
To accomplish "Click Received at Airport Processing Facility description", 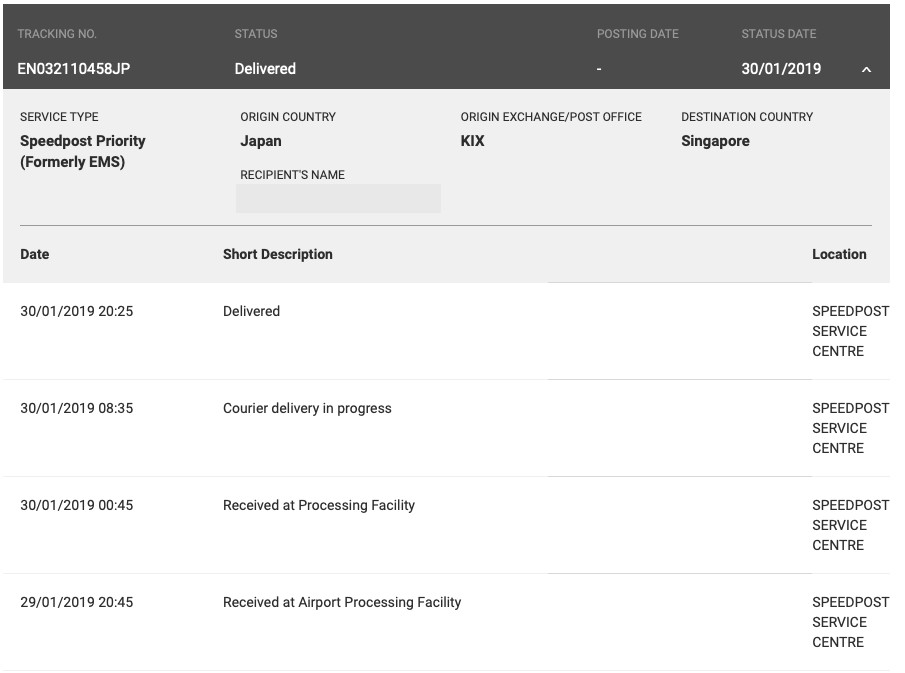I will pos(342,603).
